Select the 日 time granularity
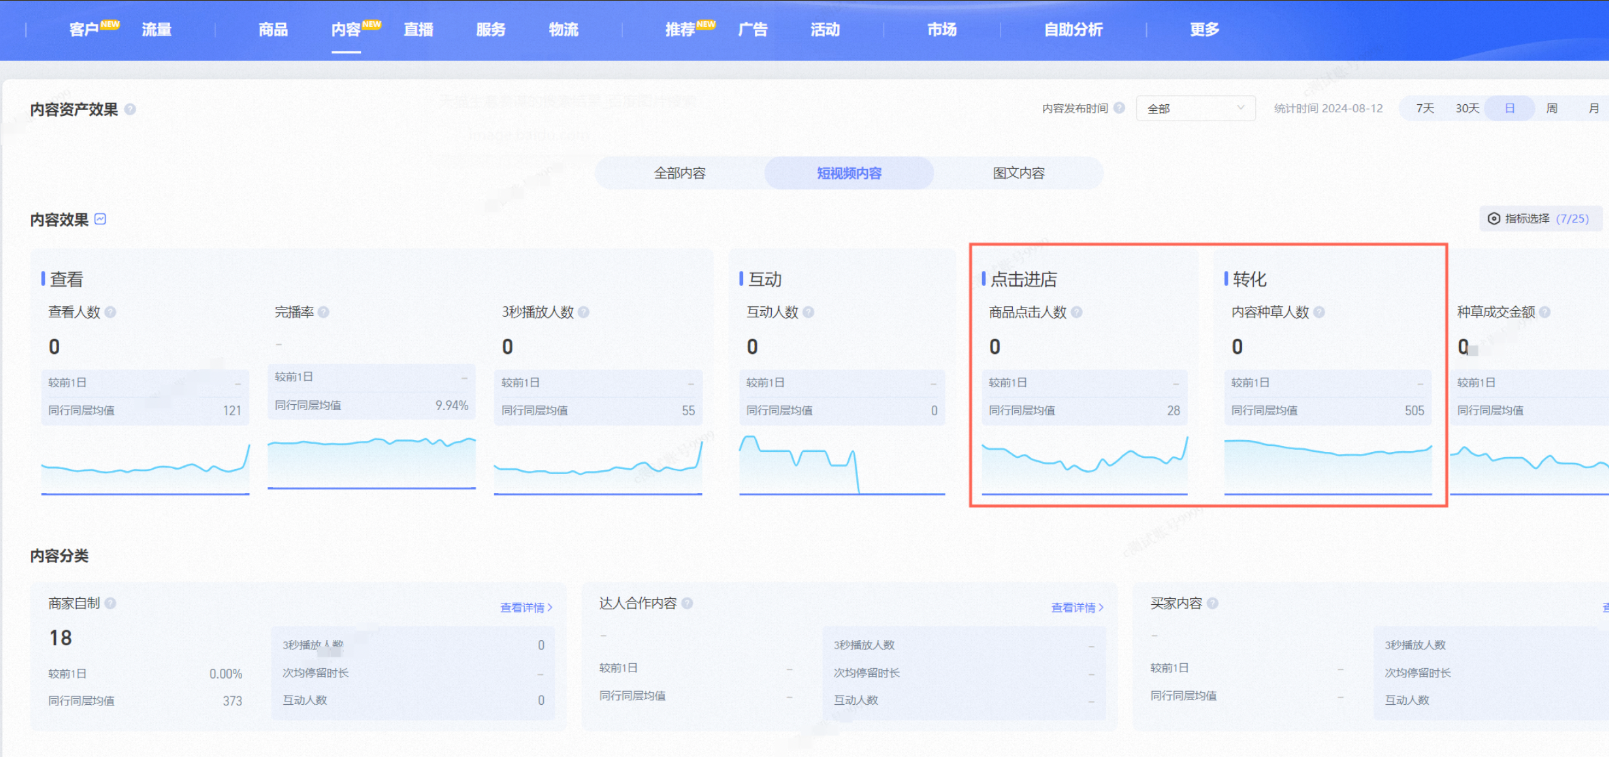The height and width of the screenshot is (757, 1609). [x=1510, y=108]
